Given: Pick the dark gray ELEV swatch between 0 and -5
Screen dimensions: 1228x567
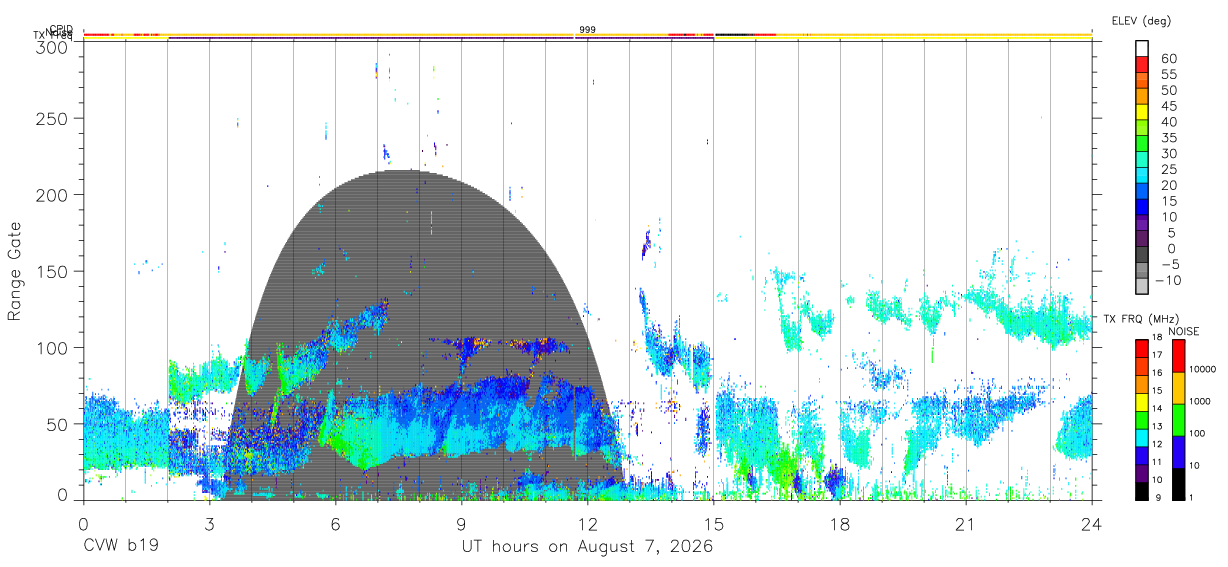Looking at the screenshot, I should click(1141, 255).
